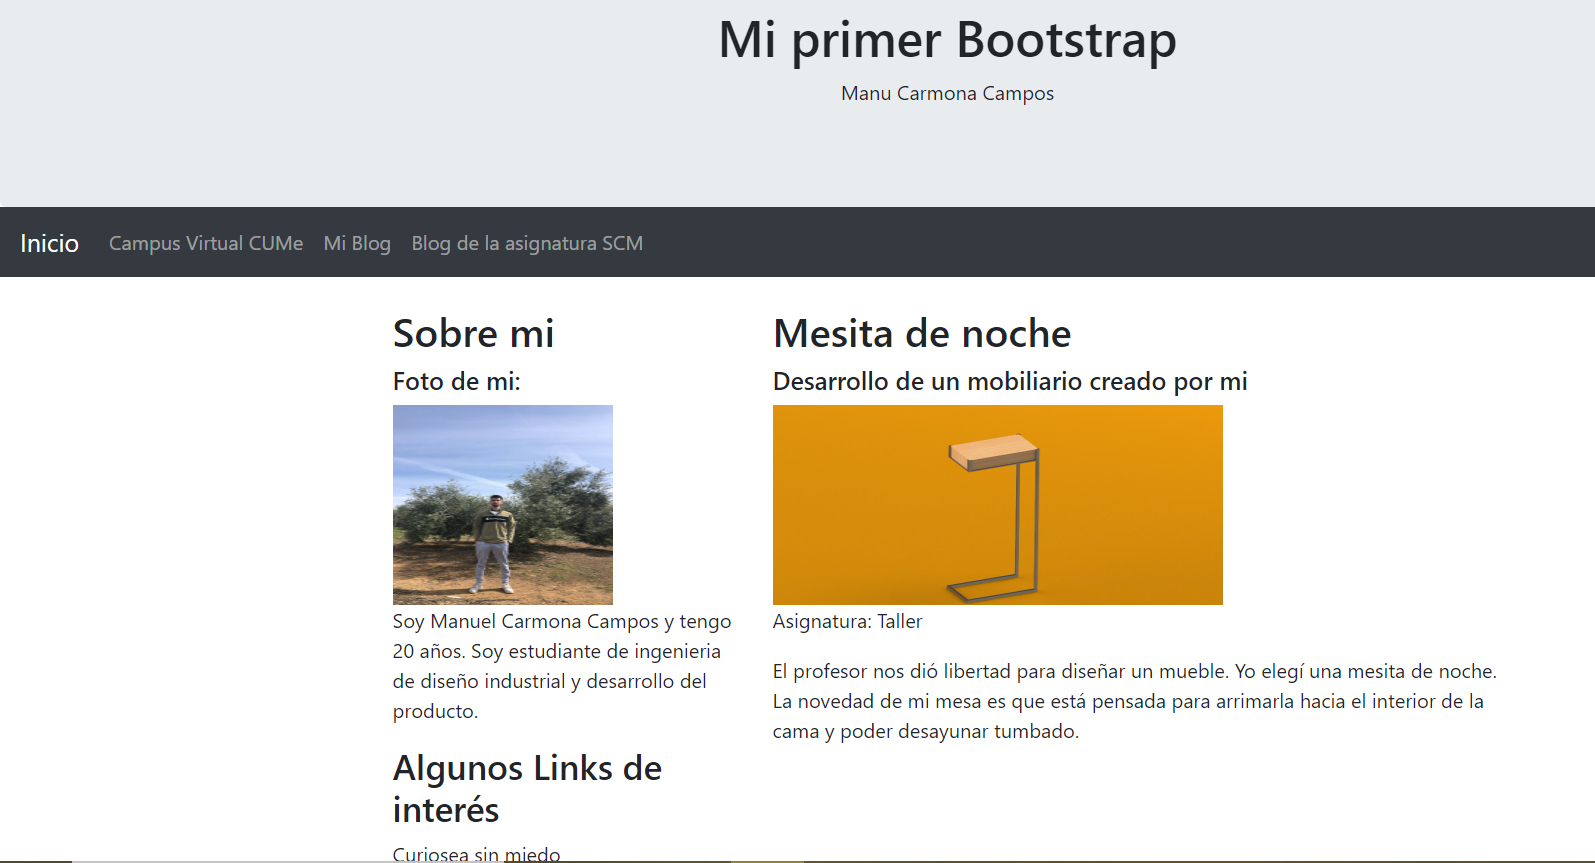The width and height of the screenshot is (1595, 863).
Task: Click the Manu Carmona Campos subtitle
Action: (x=947, y=93)
